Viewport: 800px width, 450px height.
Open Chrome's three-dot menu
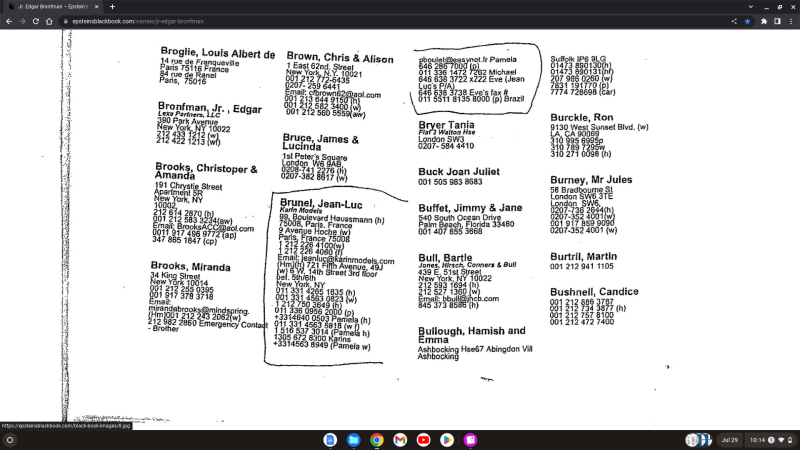point(791,21)
